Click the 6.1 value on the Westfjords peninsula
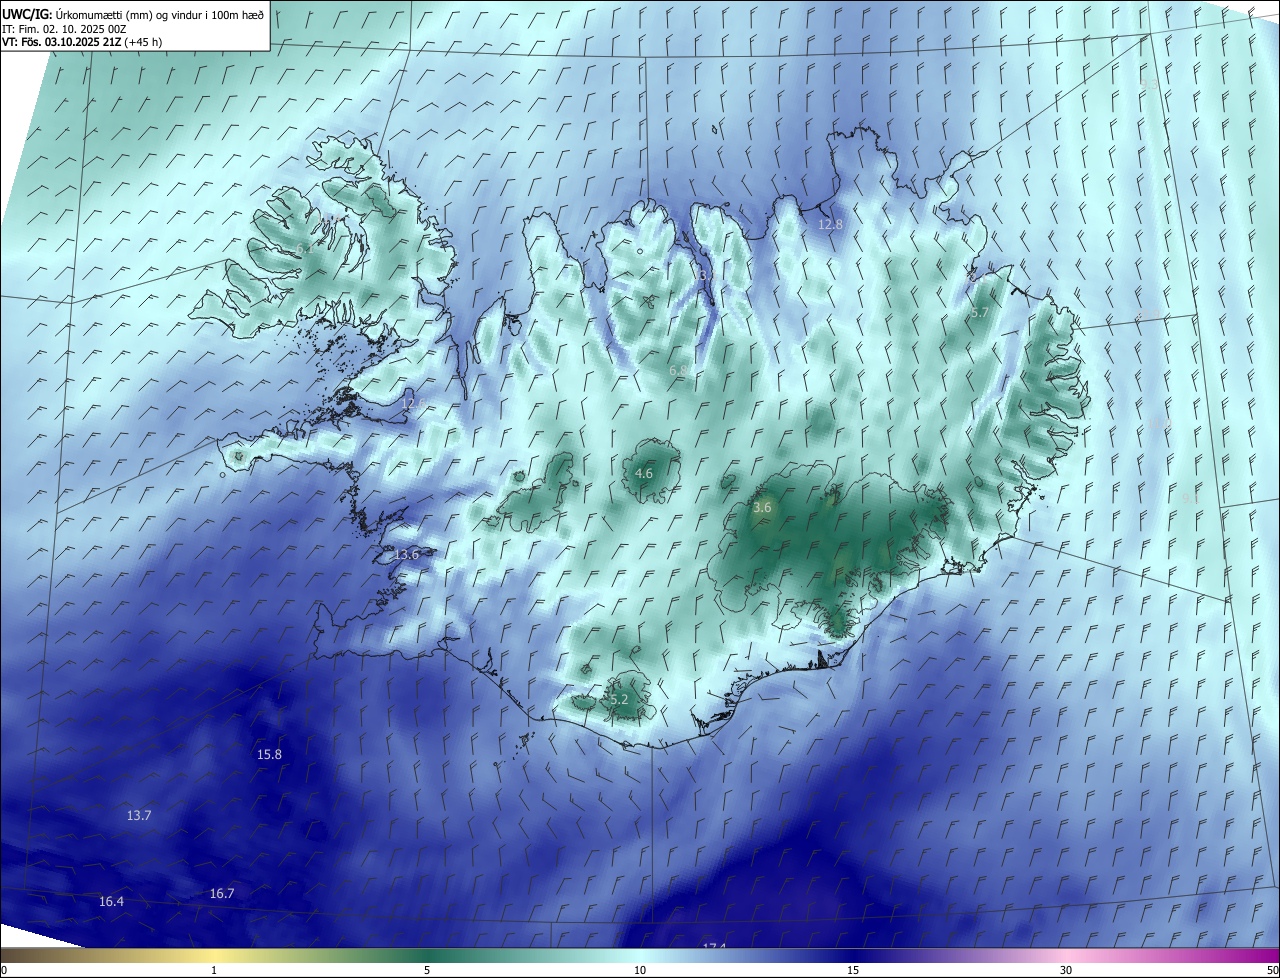Image resolution: width=1280 pixels, height=978 pixels. click(x=304, y=248)
